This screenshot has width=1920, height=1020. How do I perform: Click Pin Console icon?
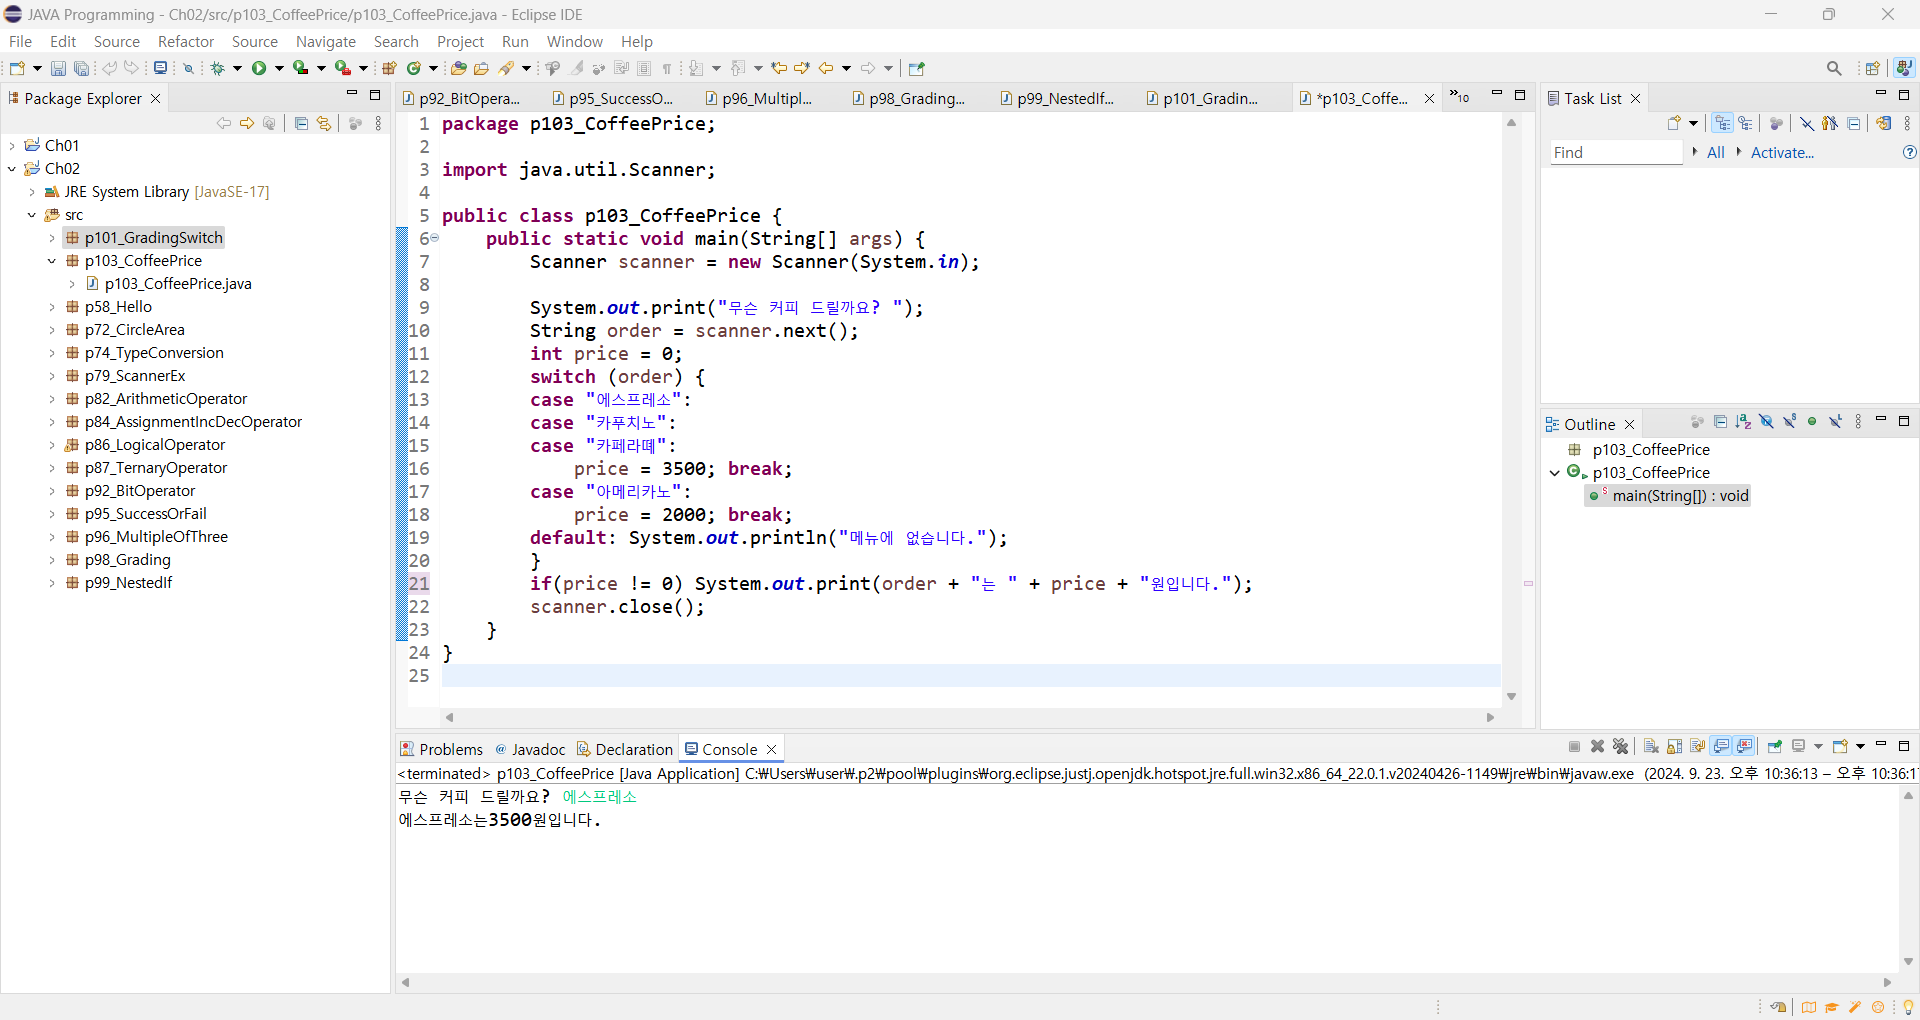[x=1775, y=746]
